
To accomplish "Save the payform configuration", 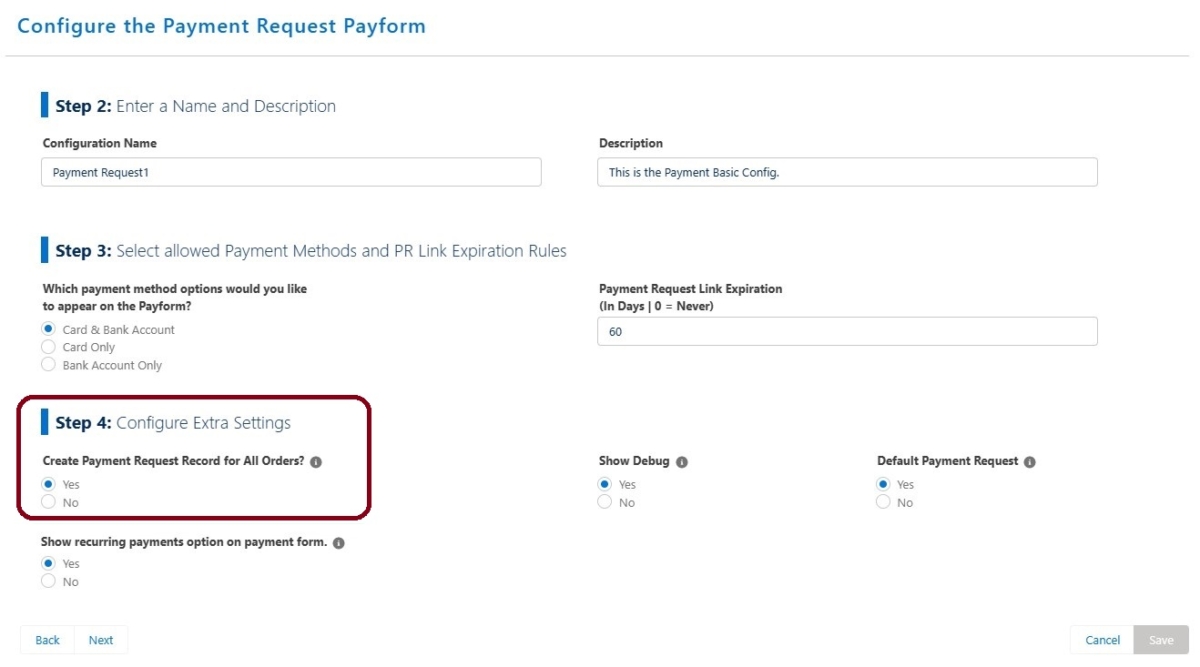I will (x=1161, y=640).
